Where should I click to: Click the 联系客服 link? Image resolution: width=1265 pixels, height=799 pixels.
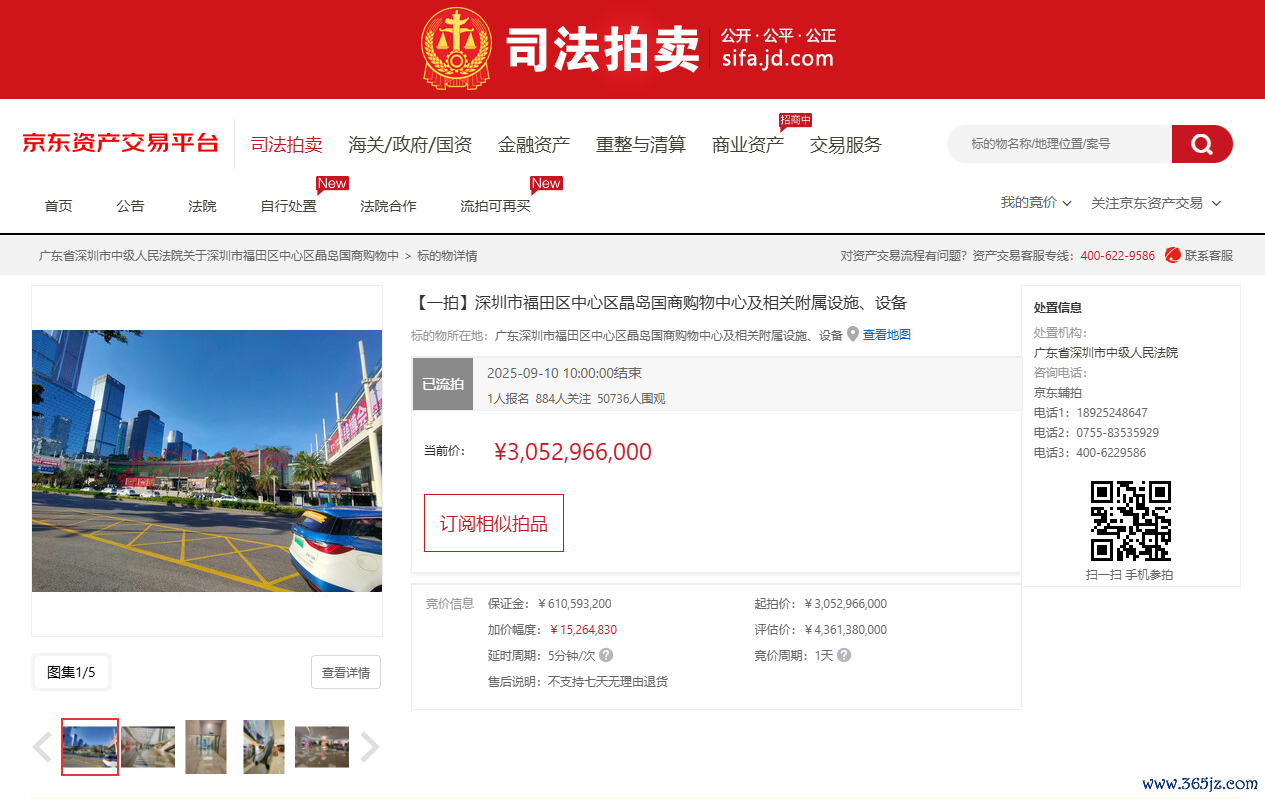(x=1209, y=256)
